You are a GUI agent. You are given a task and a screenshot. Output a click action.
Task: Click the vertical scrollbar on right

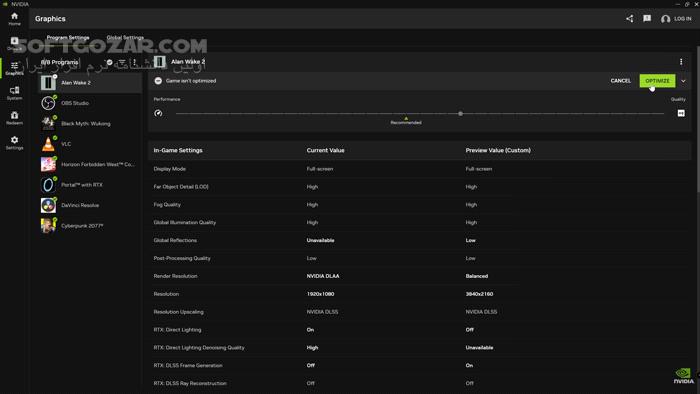(698, 120)
